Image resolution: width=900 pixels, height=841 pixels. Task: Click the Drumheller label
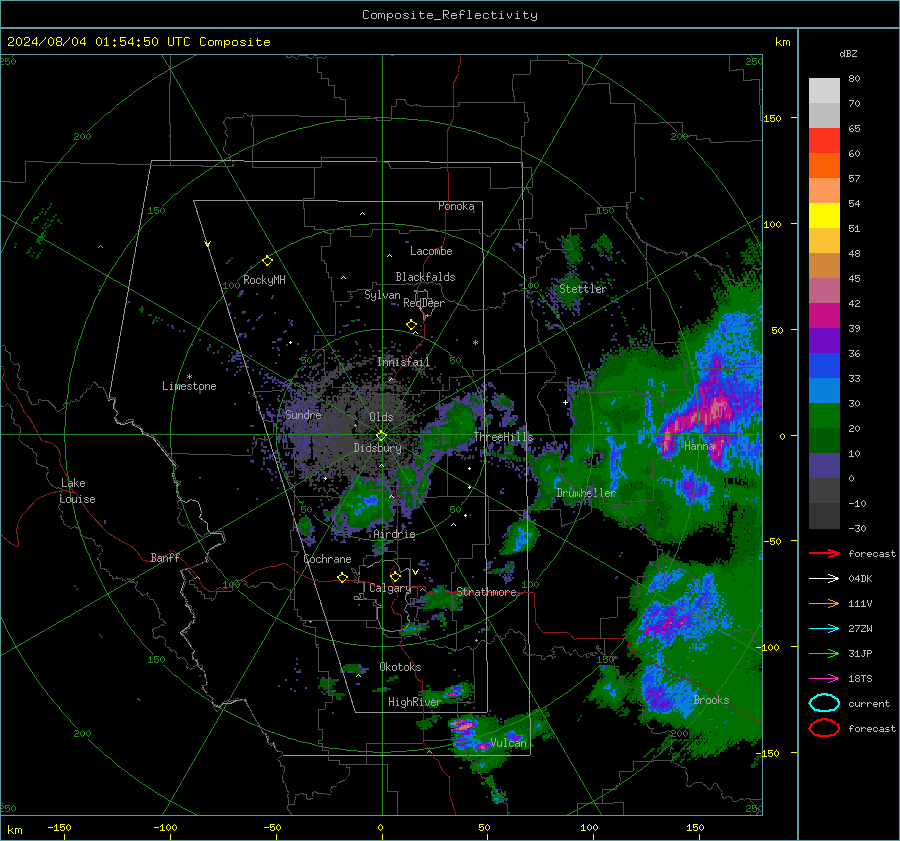coord(585,493)
